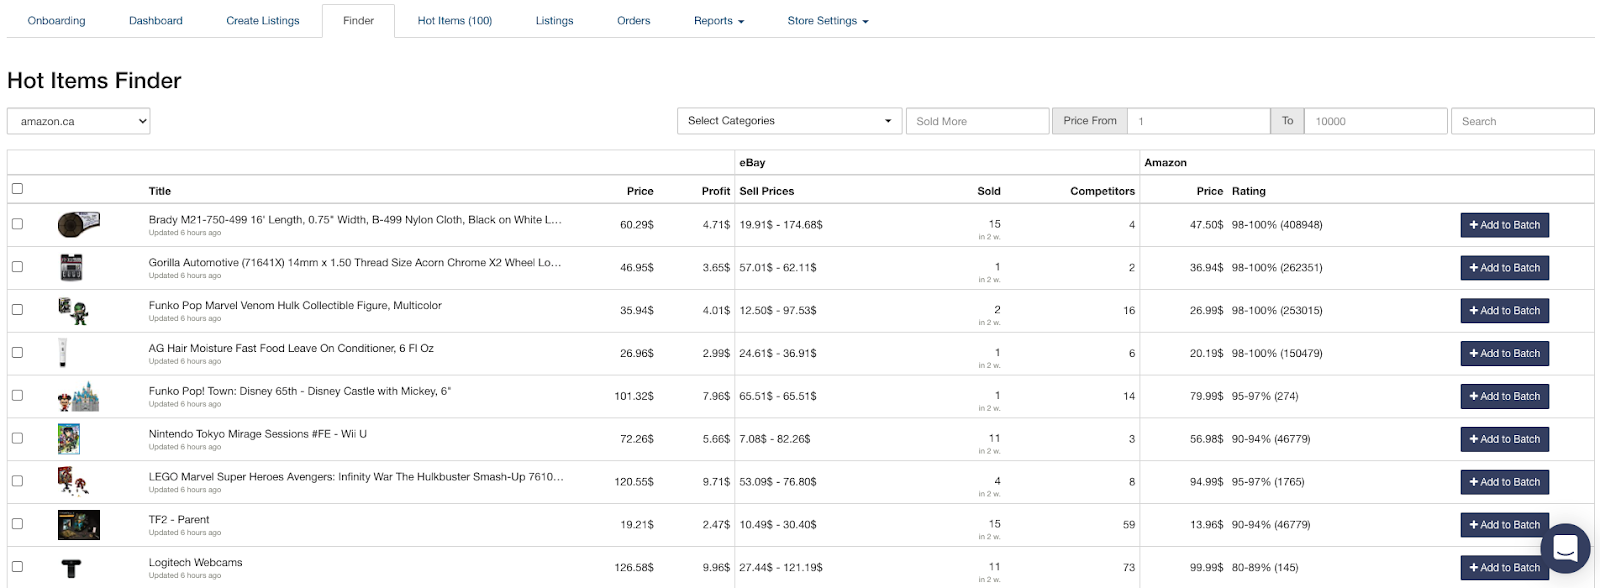Sort by the Rating column header
1600x588 pixels.
tap(1249, 191)
